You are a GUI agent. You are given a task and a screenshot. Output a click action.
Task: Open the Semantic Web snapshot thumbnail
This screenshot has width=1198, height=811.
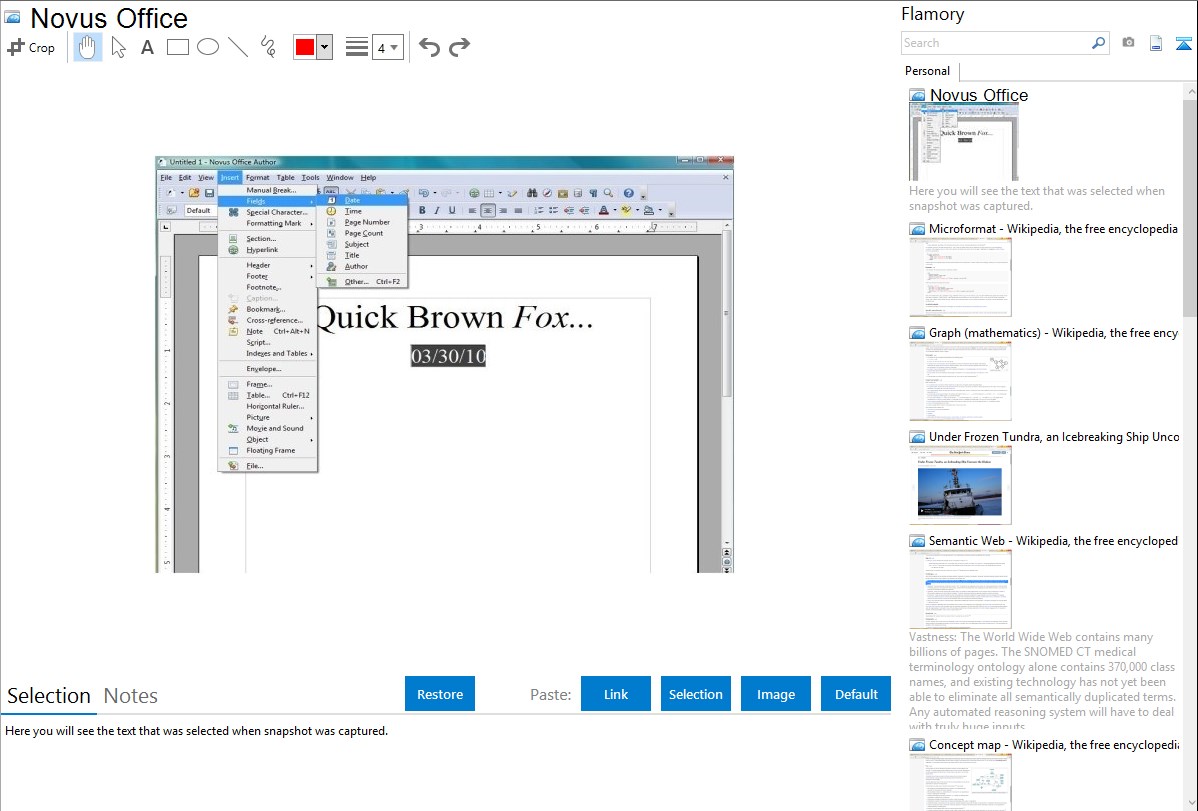[x=960, y=589]
